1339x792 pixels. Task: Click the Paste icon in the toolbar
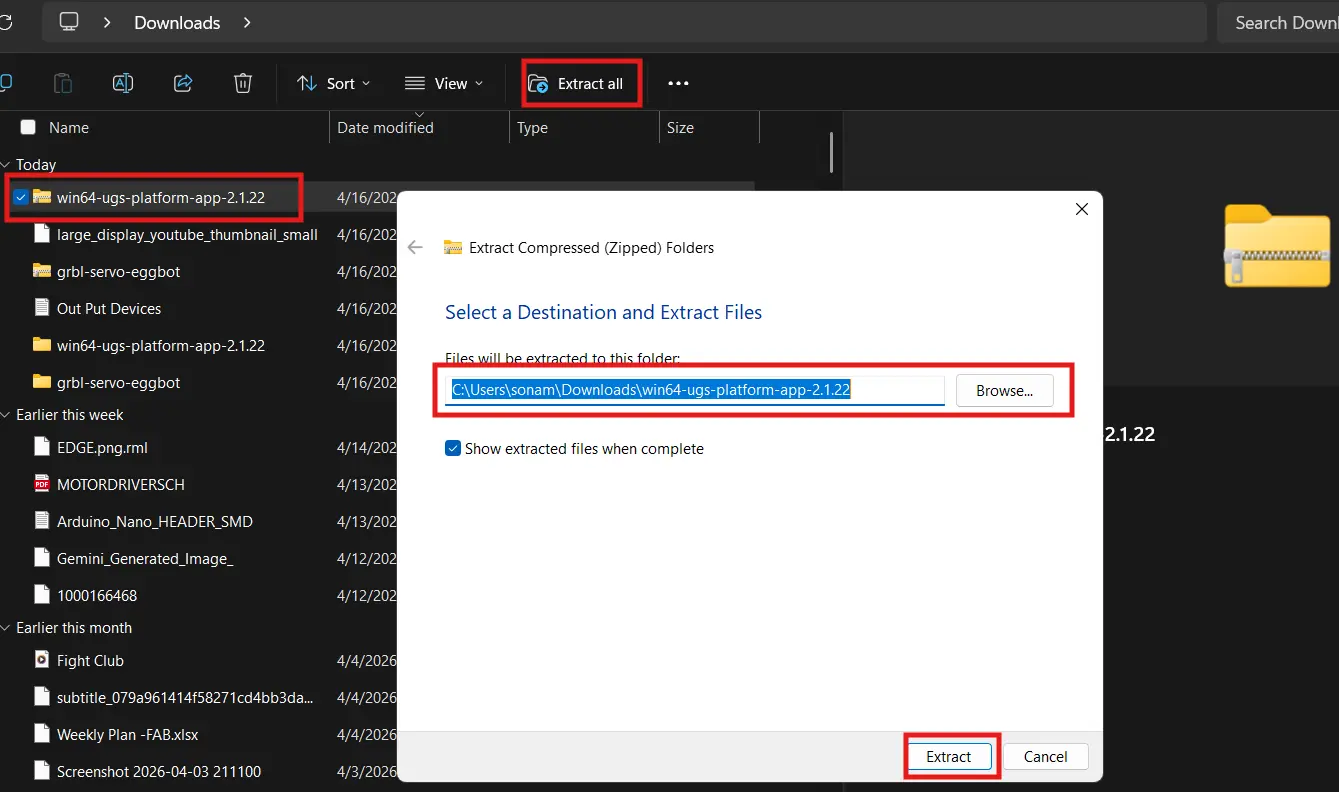point(63,83)
